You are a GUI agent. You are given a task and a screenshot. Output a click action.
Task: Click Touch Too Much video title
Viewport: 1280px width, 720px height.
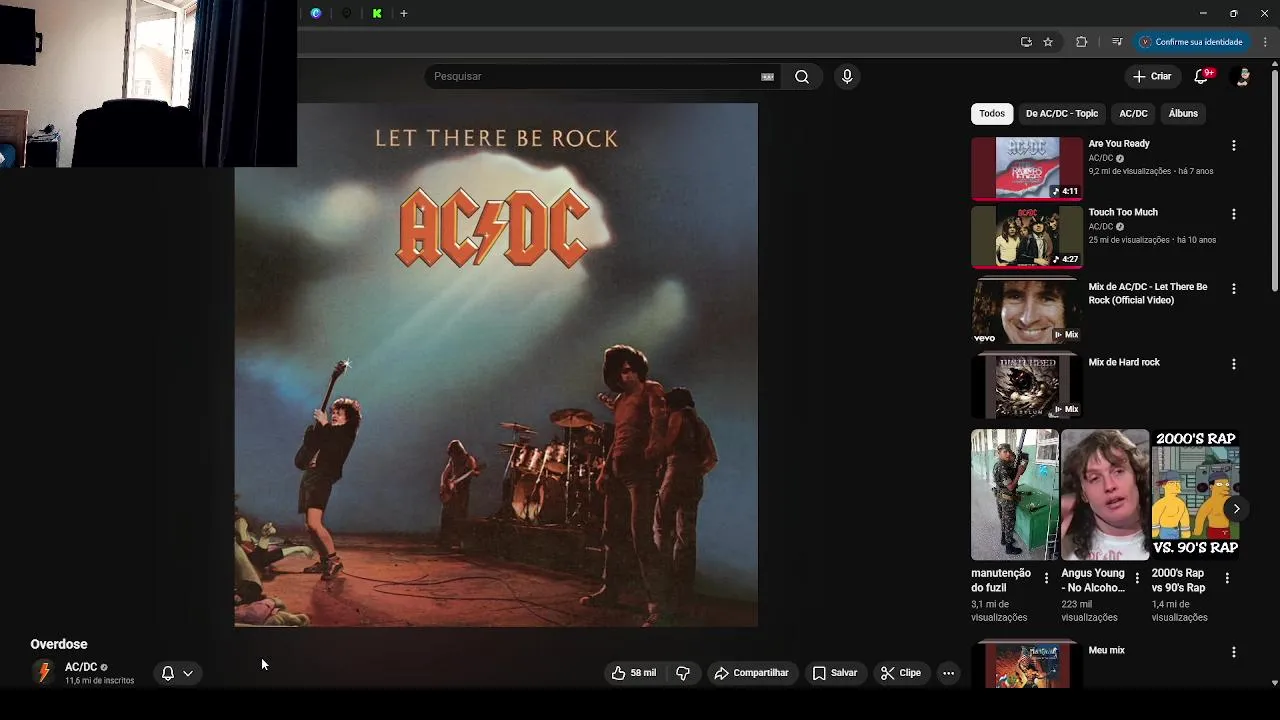[1123, 212]
